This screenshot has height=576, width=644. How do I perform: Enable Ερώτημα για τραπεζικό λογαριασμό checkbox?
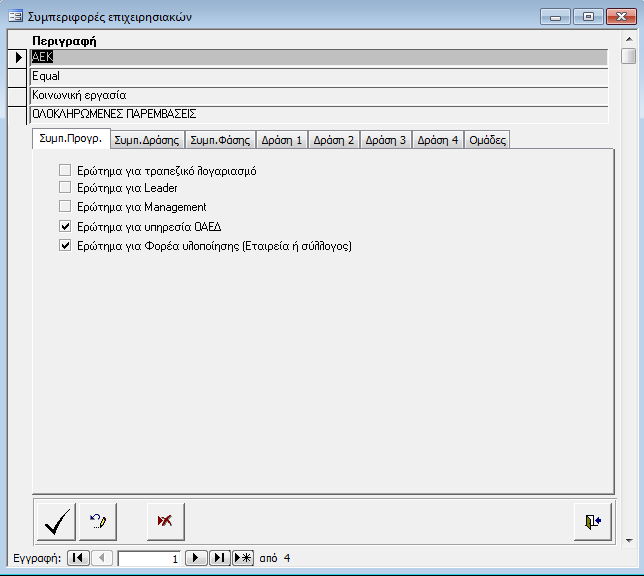click(x=66, y=171)
